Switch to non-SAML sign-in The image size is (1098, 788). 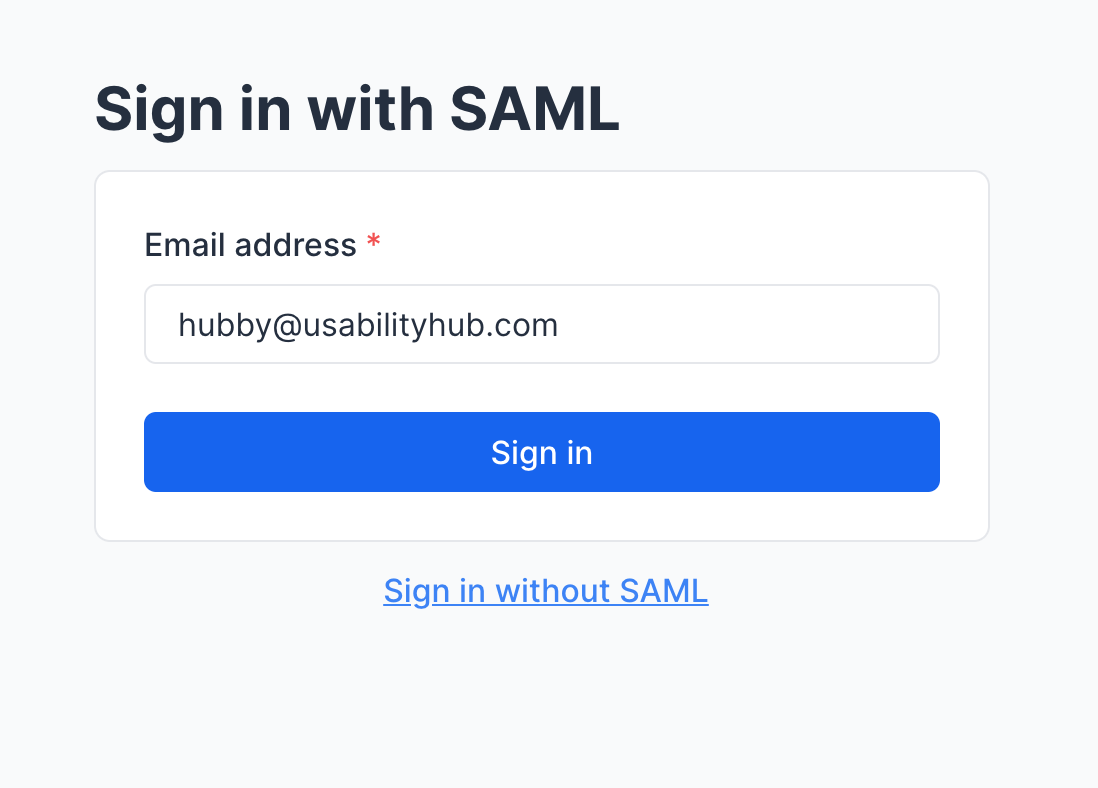tap(545, 591)
